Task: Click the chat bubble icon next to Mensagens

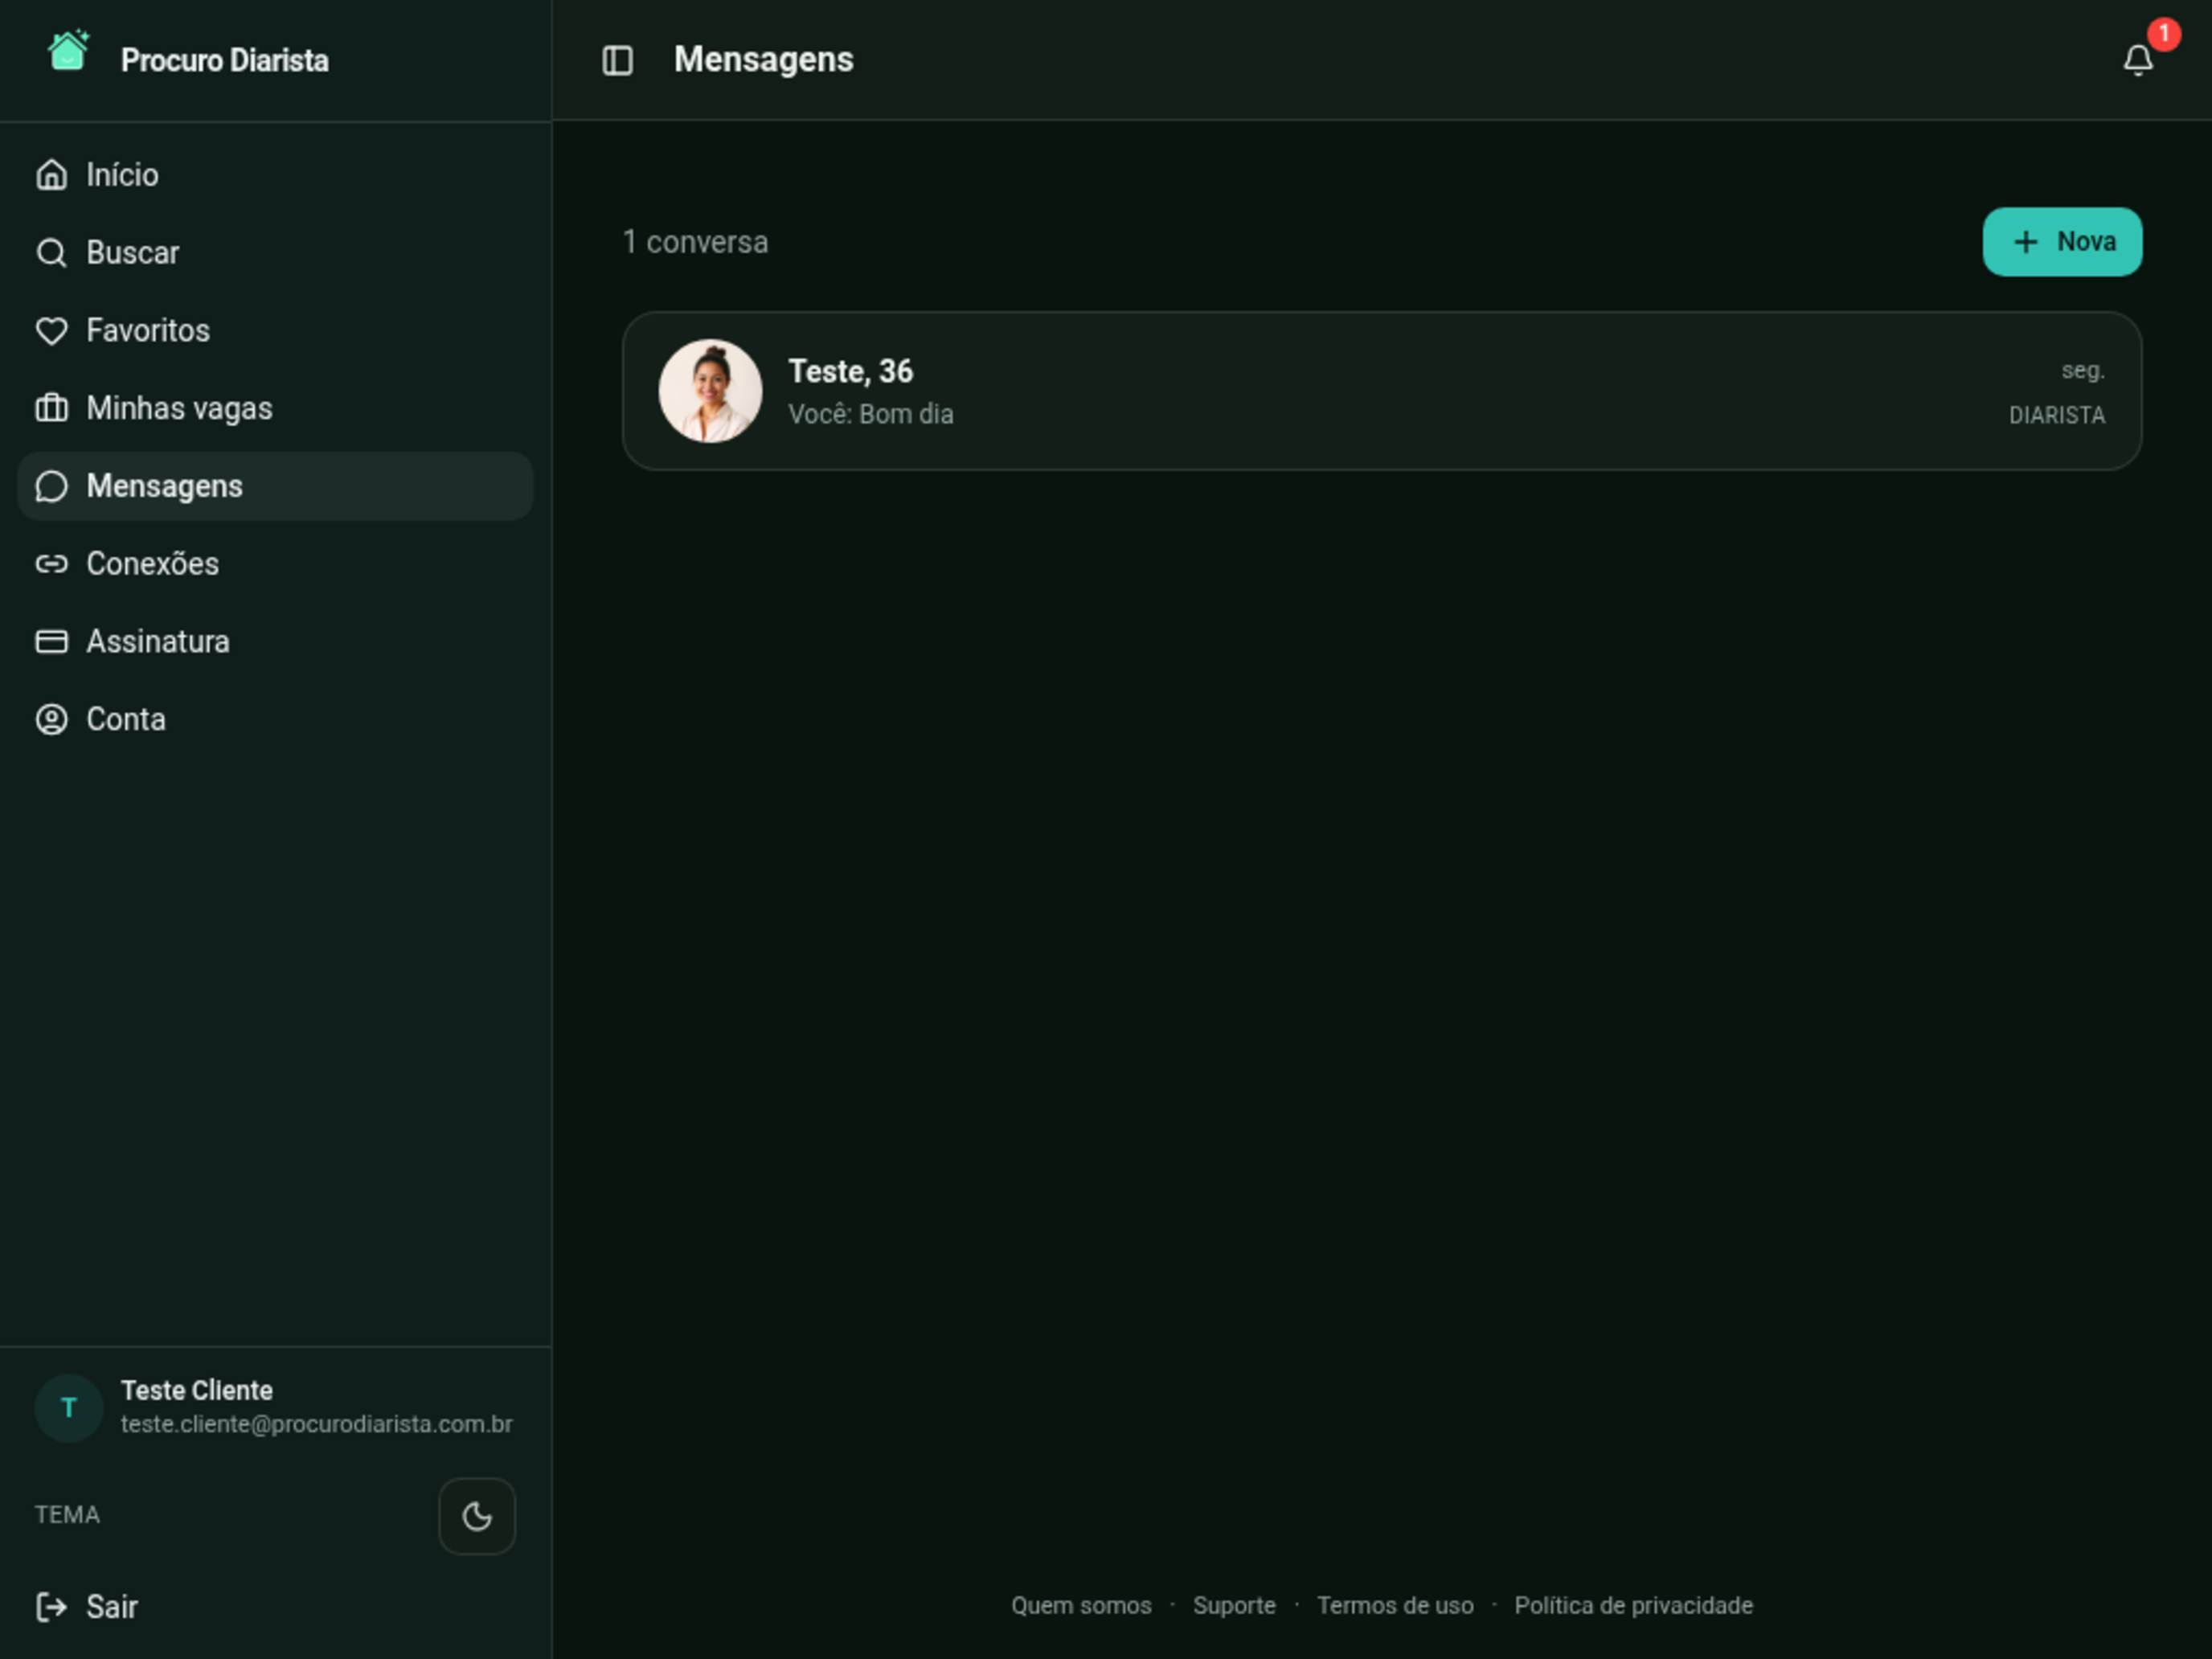Action: [52, 486]
